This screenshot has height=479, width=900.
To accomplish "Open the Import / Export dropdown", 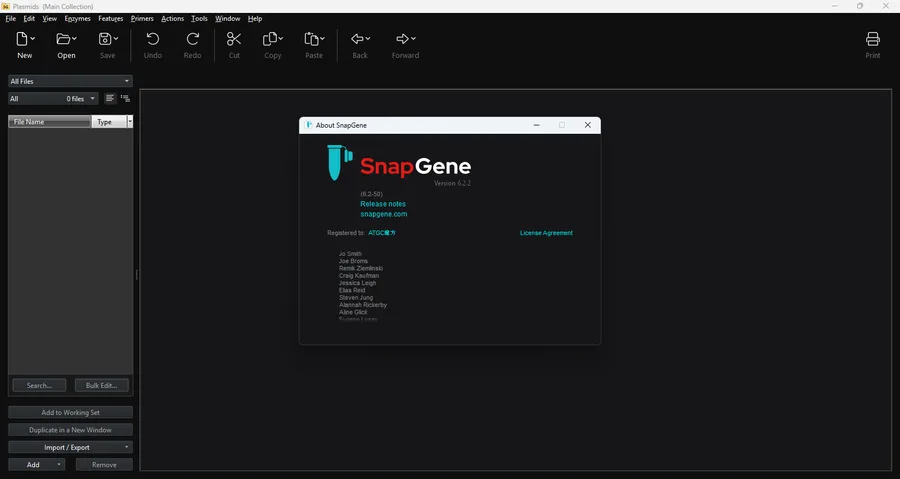I will point(70,447).
